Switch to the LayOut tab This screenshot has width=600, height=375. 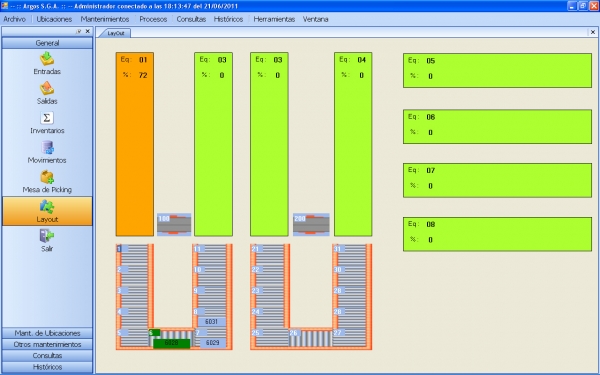(115, 33)
